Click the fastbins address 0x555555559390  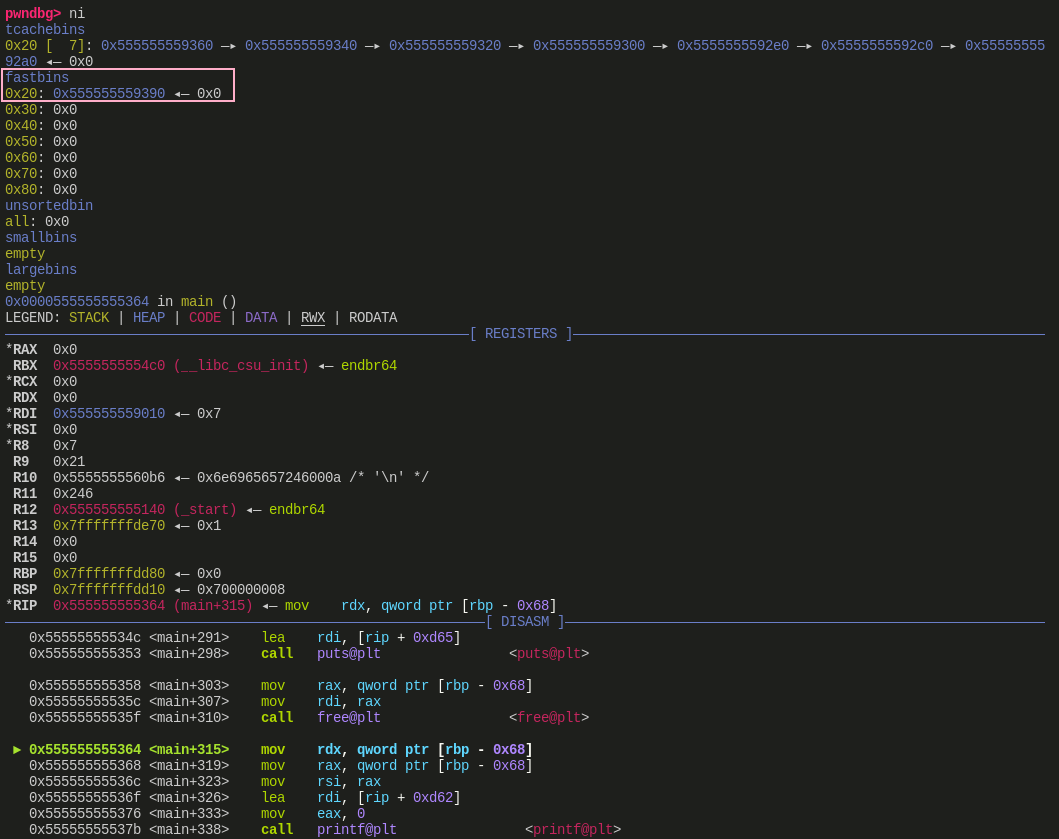point(109,94)
